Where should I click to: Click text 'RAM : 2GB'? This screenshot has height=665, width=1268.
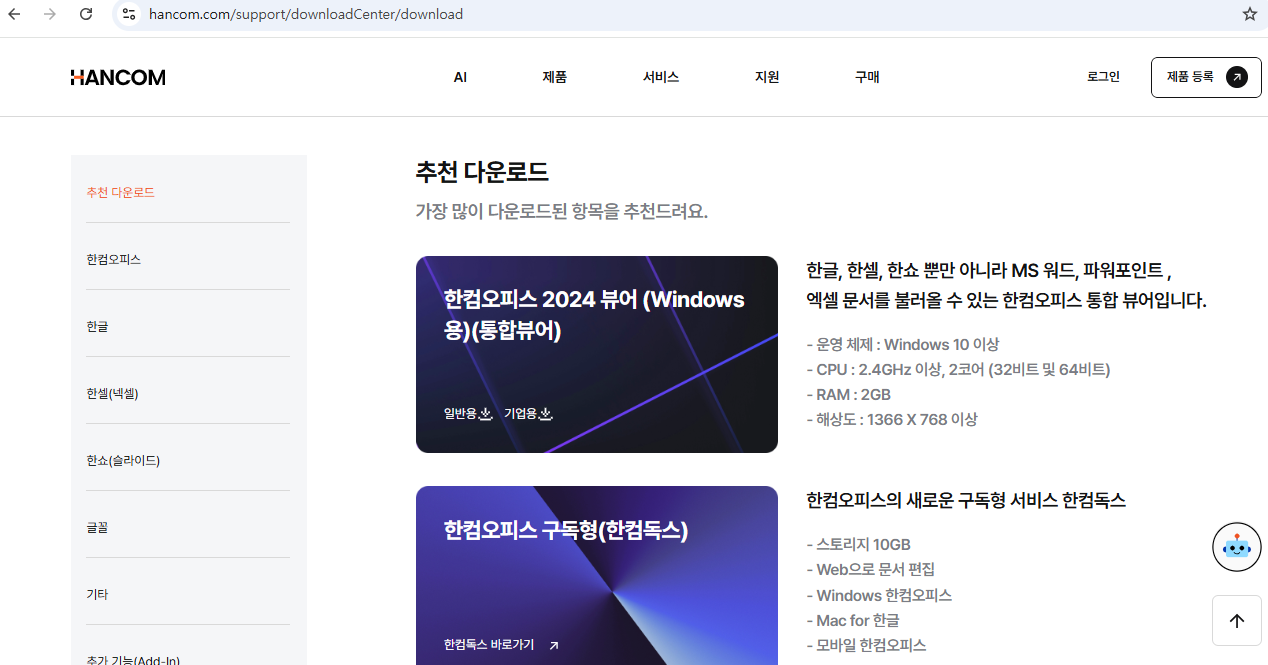[849, 394]
